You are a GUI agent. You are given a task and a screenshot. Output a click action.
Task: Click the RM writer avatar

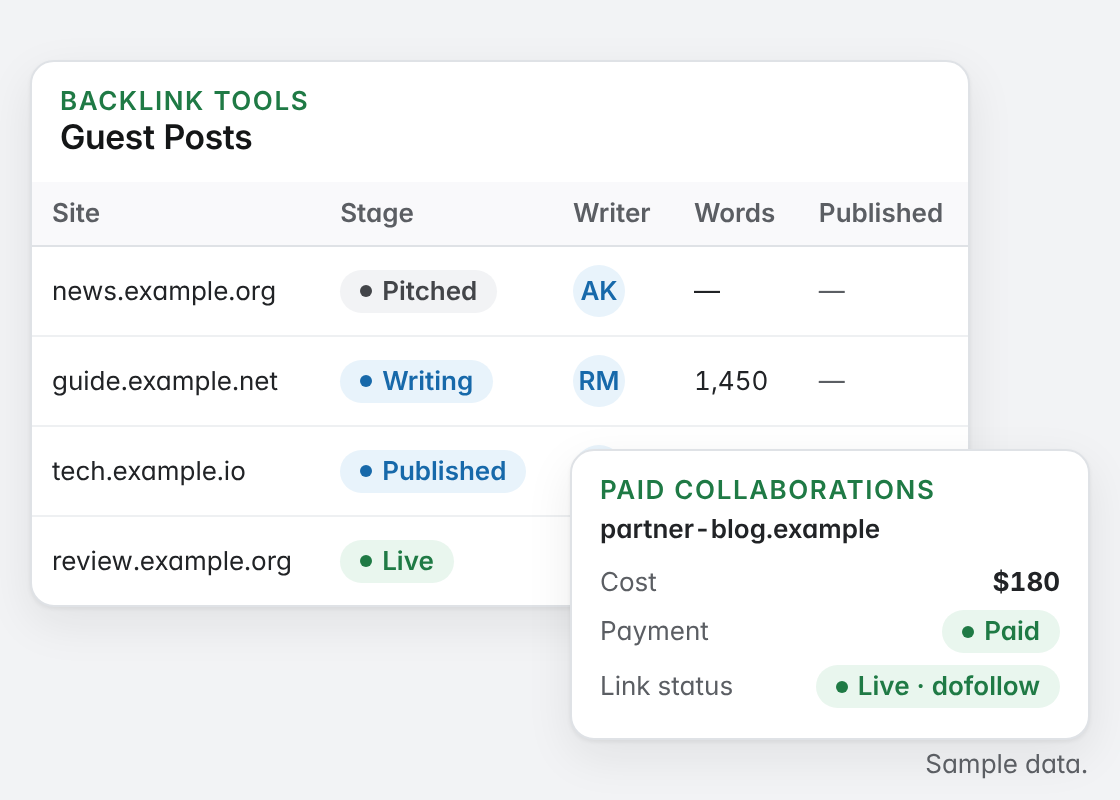pos(599,381)
